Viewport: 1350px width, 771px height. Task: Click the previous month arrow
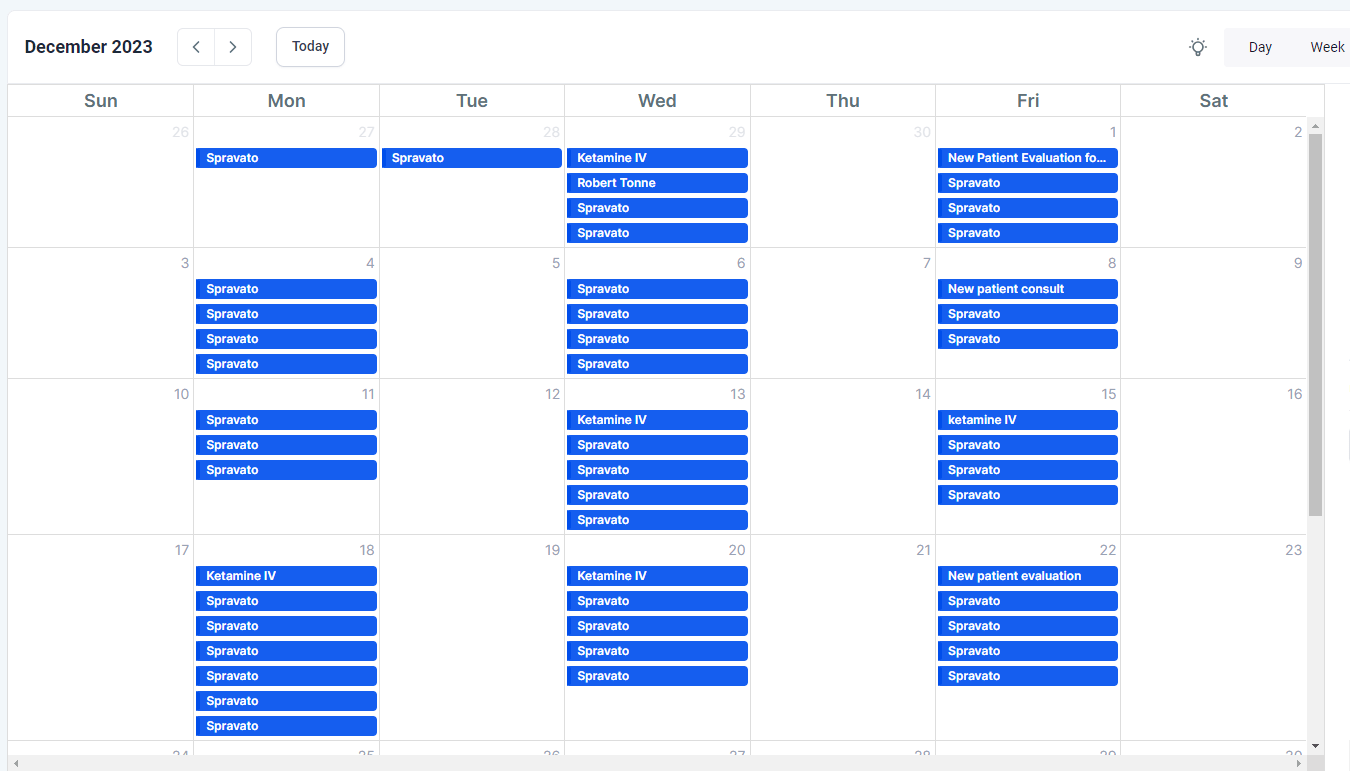tap(196, 47)
